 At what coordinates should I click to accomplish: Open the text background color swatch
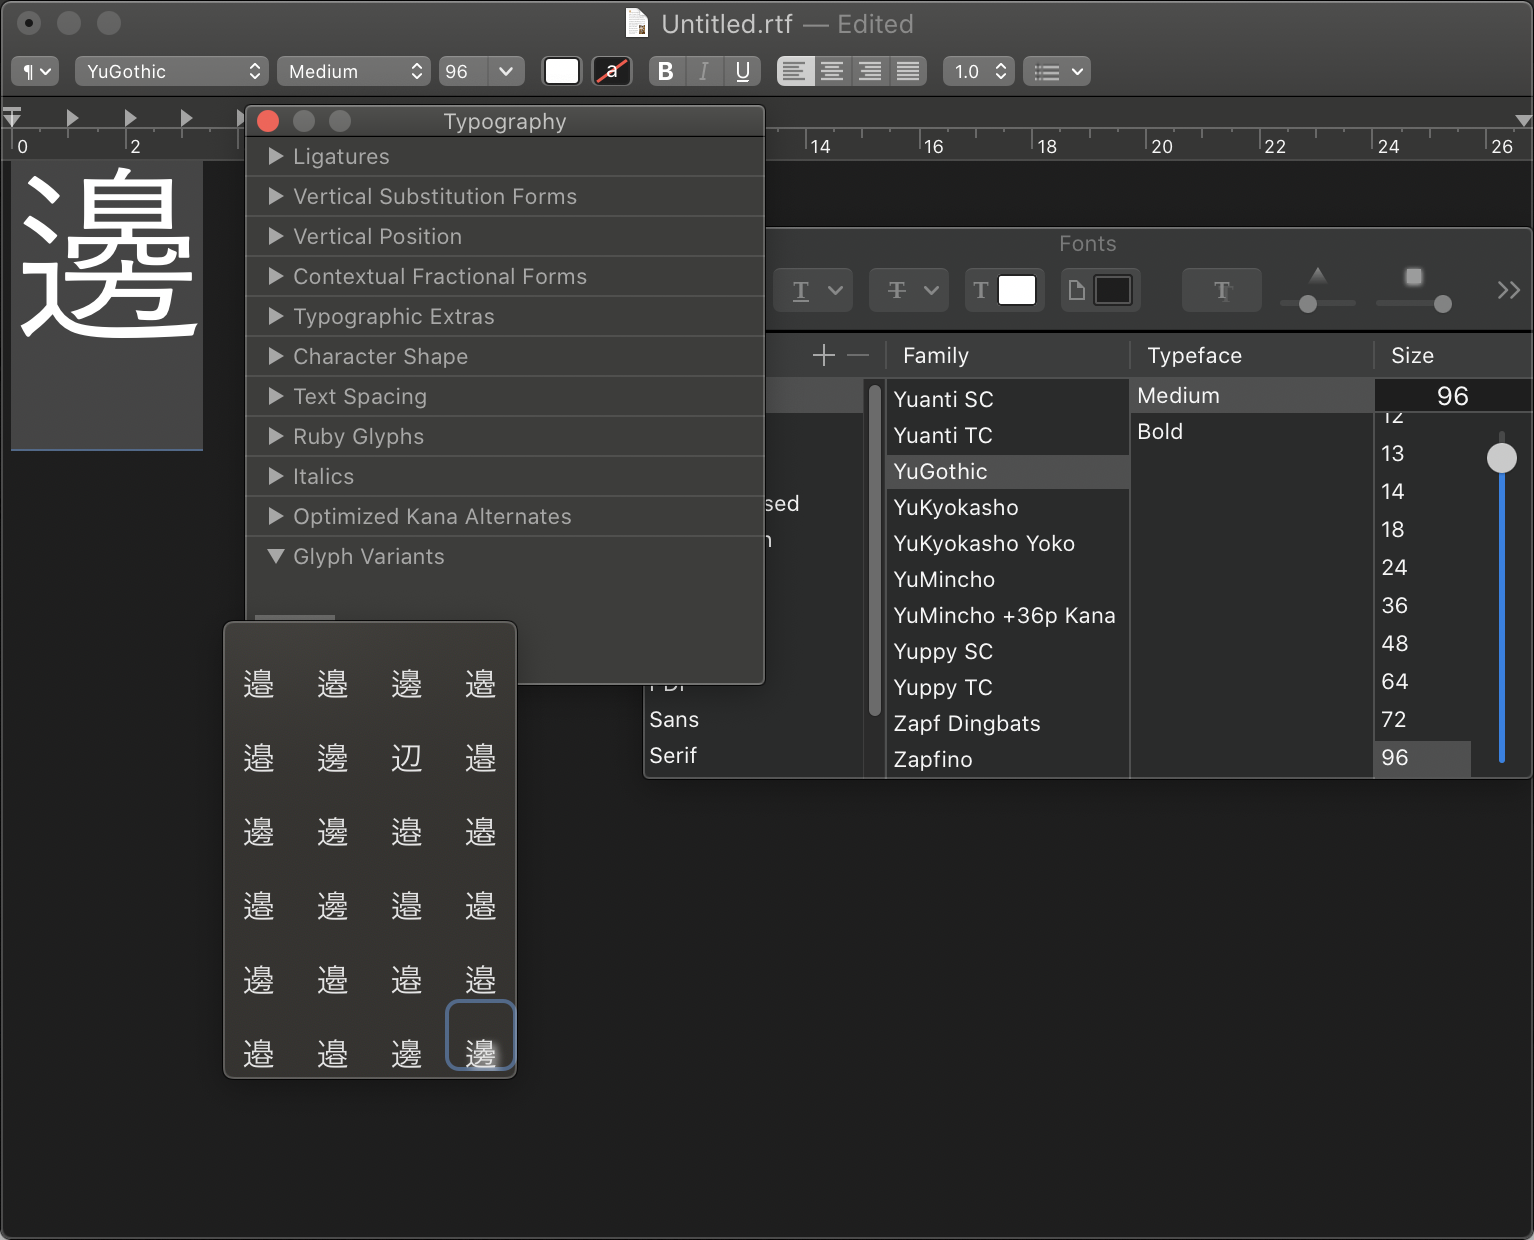pyautogui.click(x=612, y=71)
